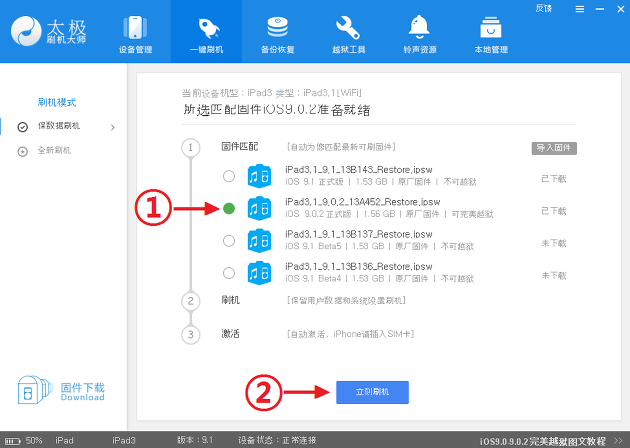Click the 可完美越狱 label on iOS 9.0.2
The image size is (630, 448).
coord(472,214)
